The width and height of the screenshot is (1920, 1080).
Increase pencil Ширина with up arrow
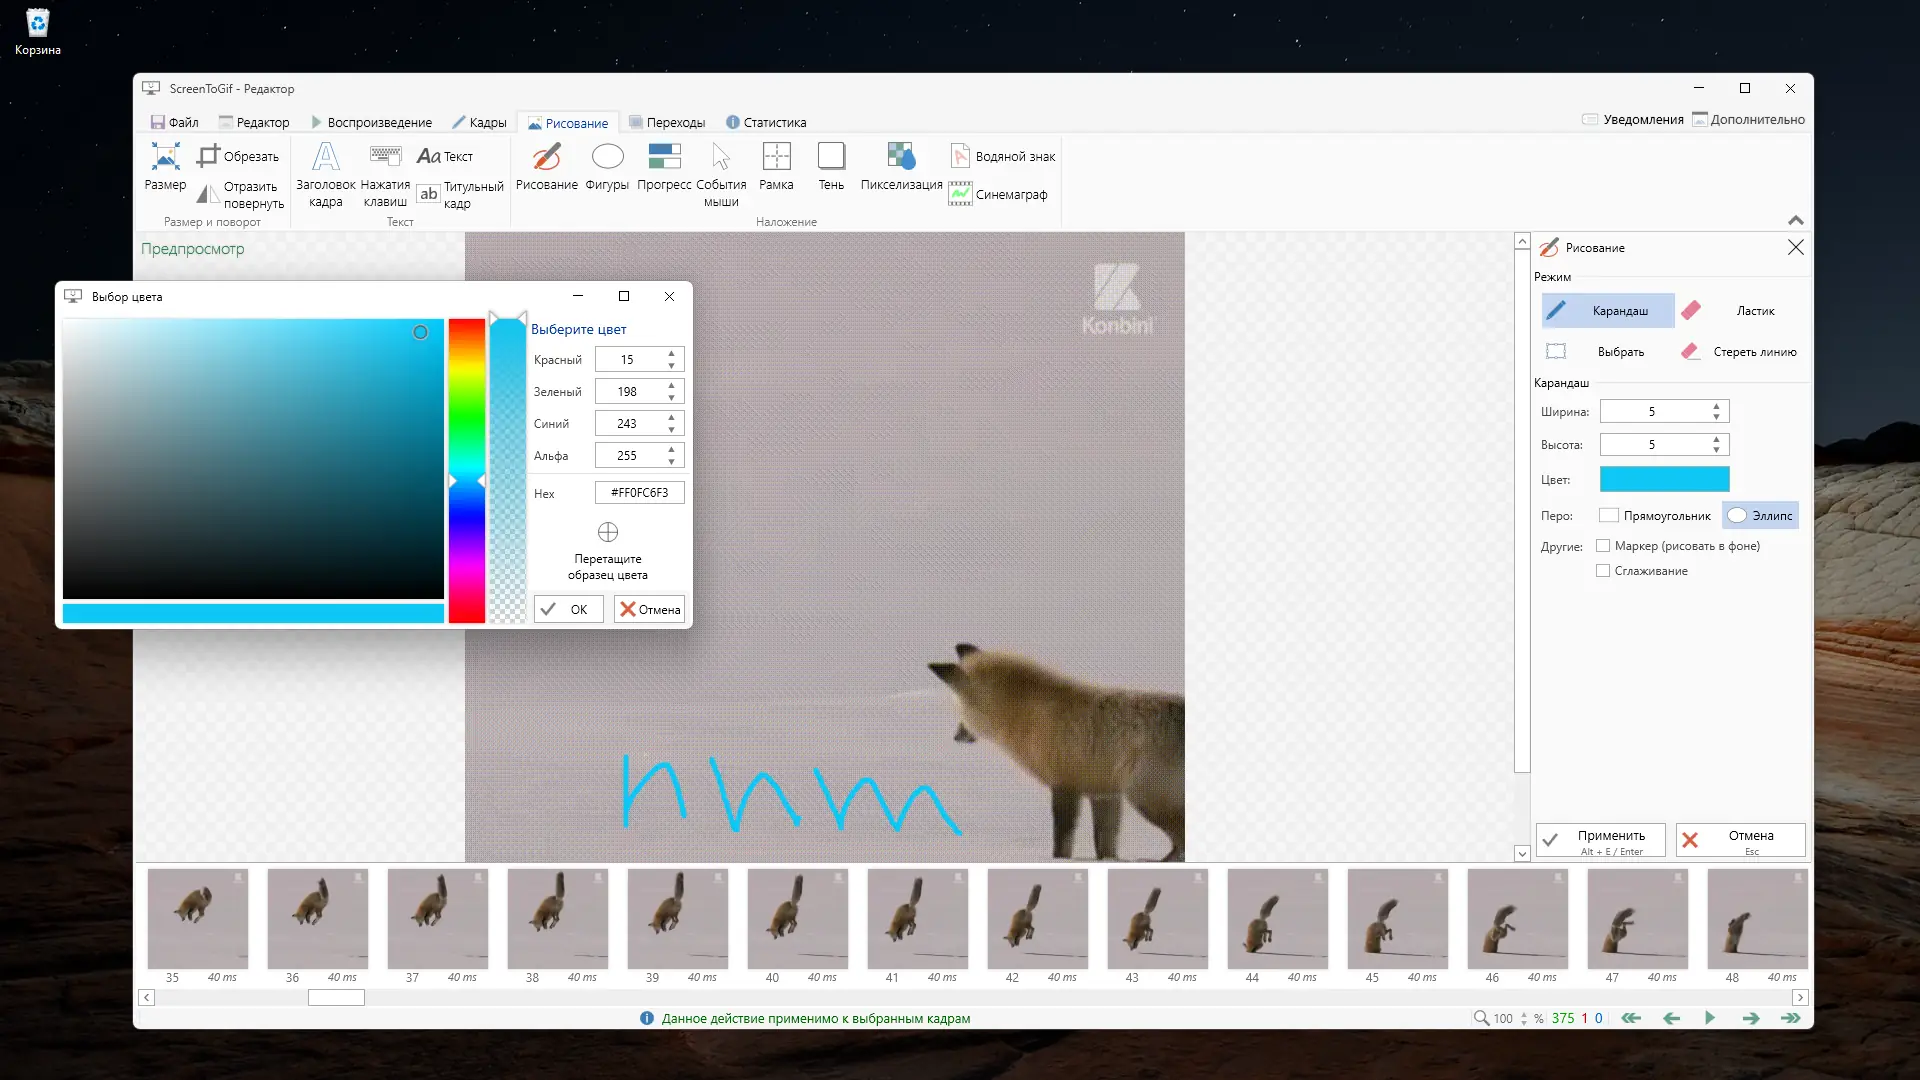pyautogui.click(x=1716, y=406)
